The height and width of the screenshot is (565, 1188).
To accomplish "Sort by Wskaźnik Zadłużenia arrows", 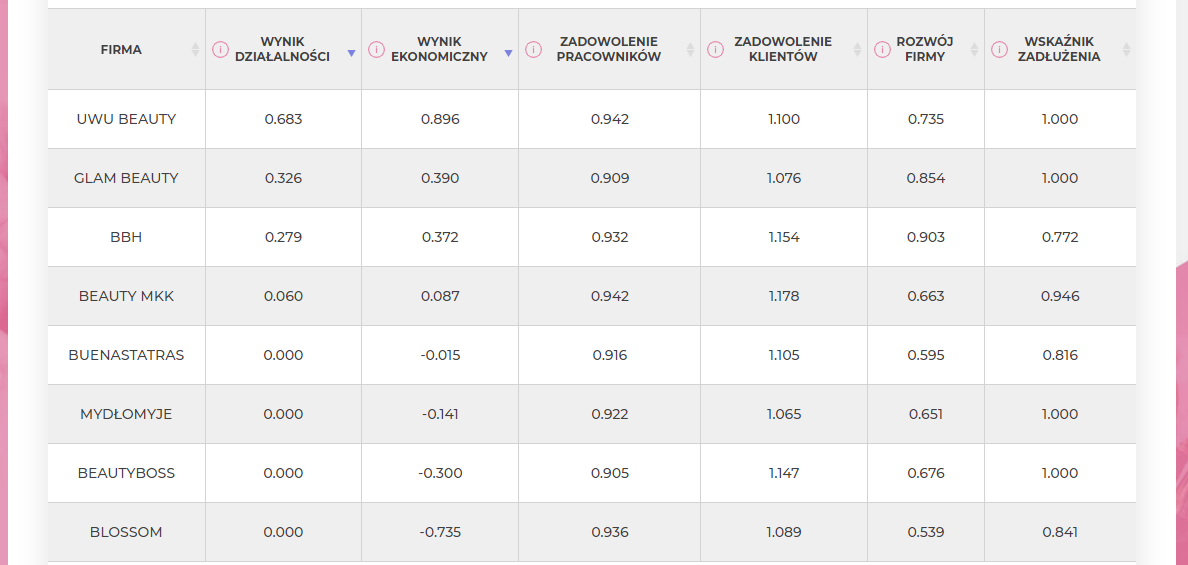I will 1126,50.
